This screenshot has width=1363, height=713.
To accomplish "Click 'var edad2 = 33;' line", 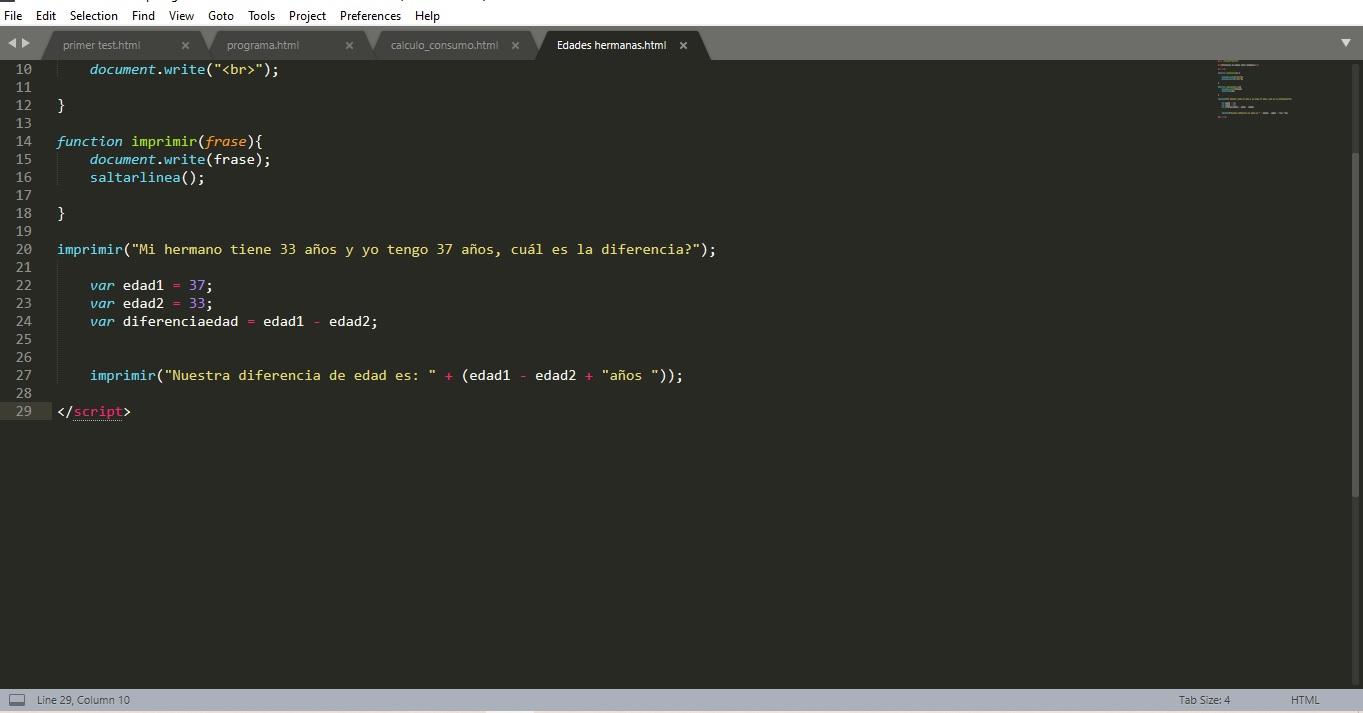I will [x=151, y=303].
